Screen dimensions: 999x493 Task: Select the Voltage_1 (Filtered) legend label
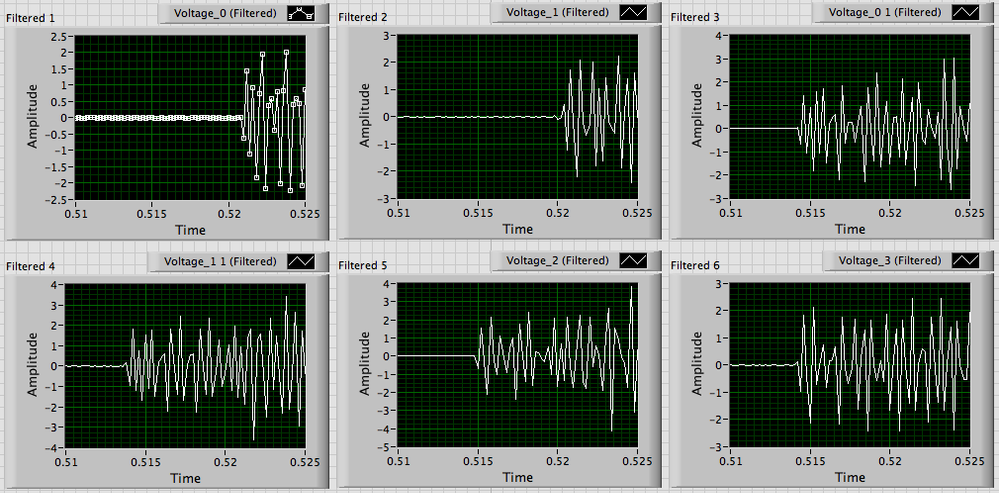[x=557, y=12]
